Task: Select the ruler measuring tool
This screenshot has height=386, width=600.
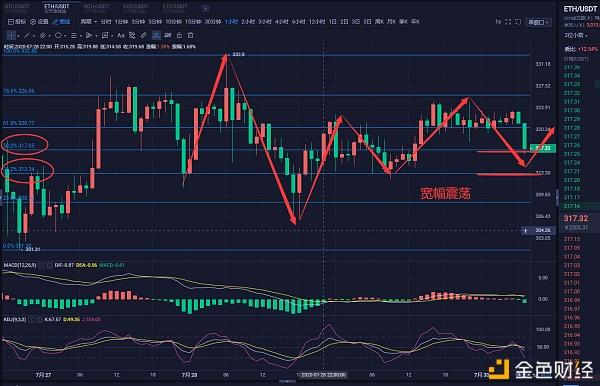Action: (x=143, y=36)
